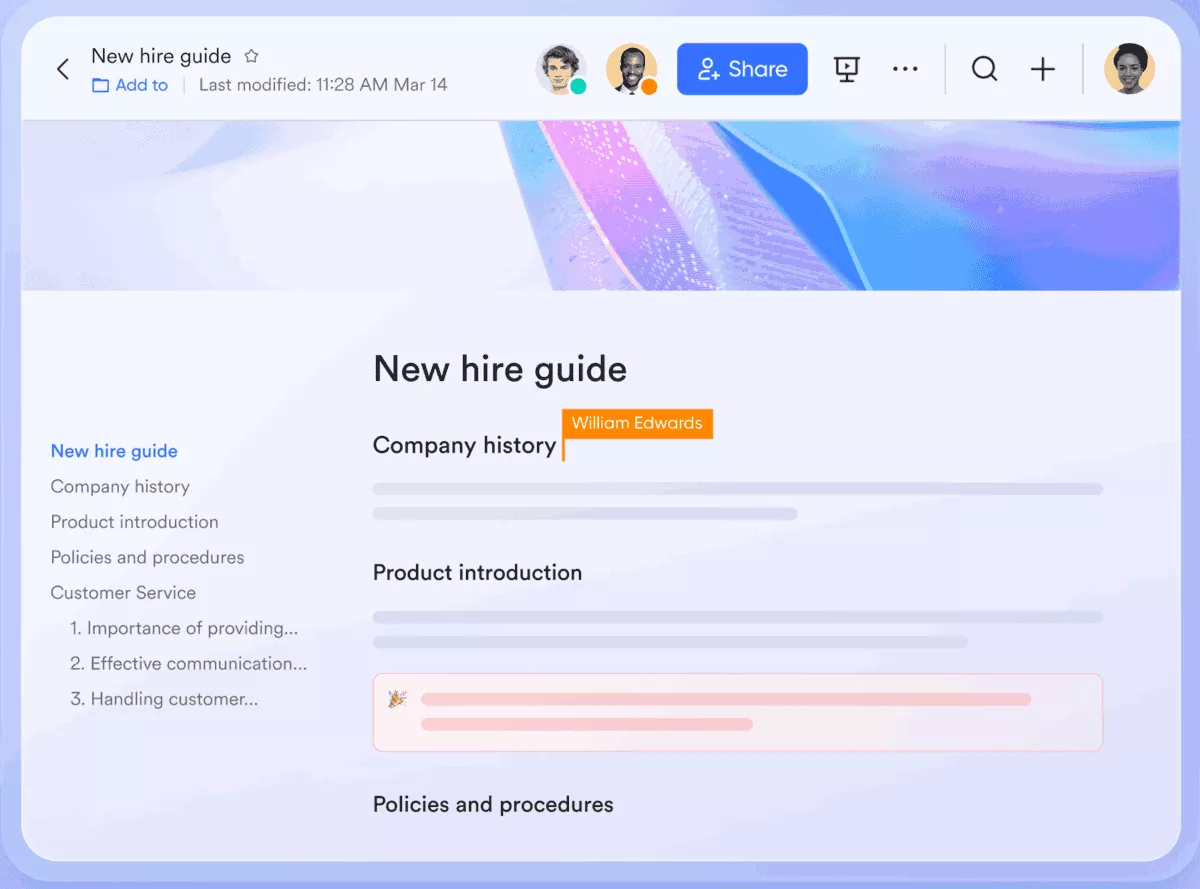The width and height of the screenshot is (1200, 889).
Task: Select Customer Service in the outline
Action: pos(123,592)
